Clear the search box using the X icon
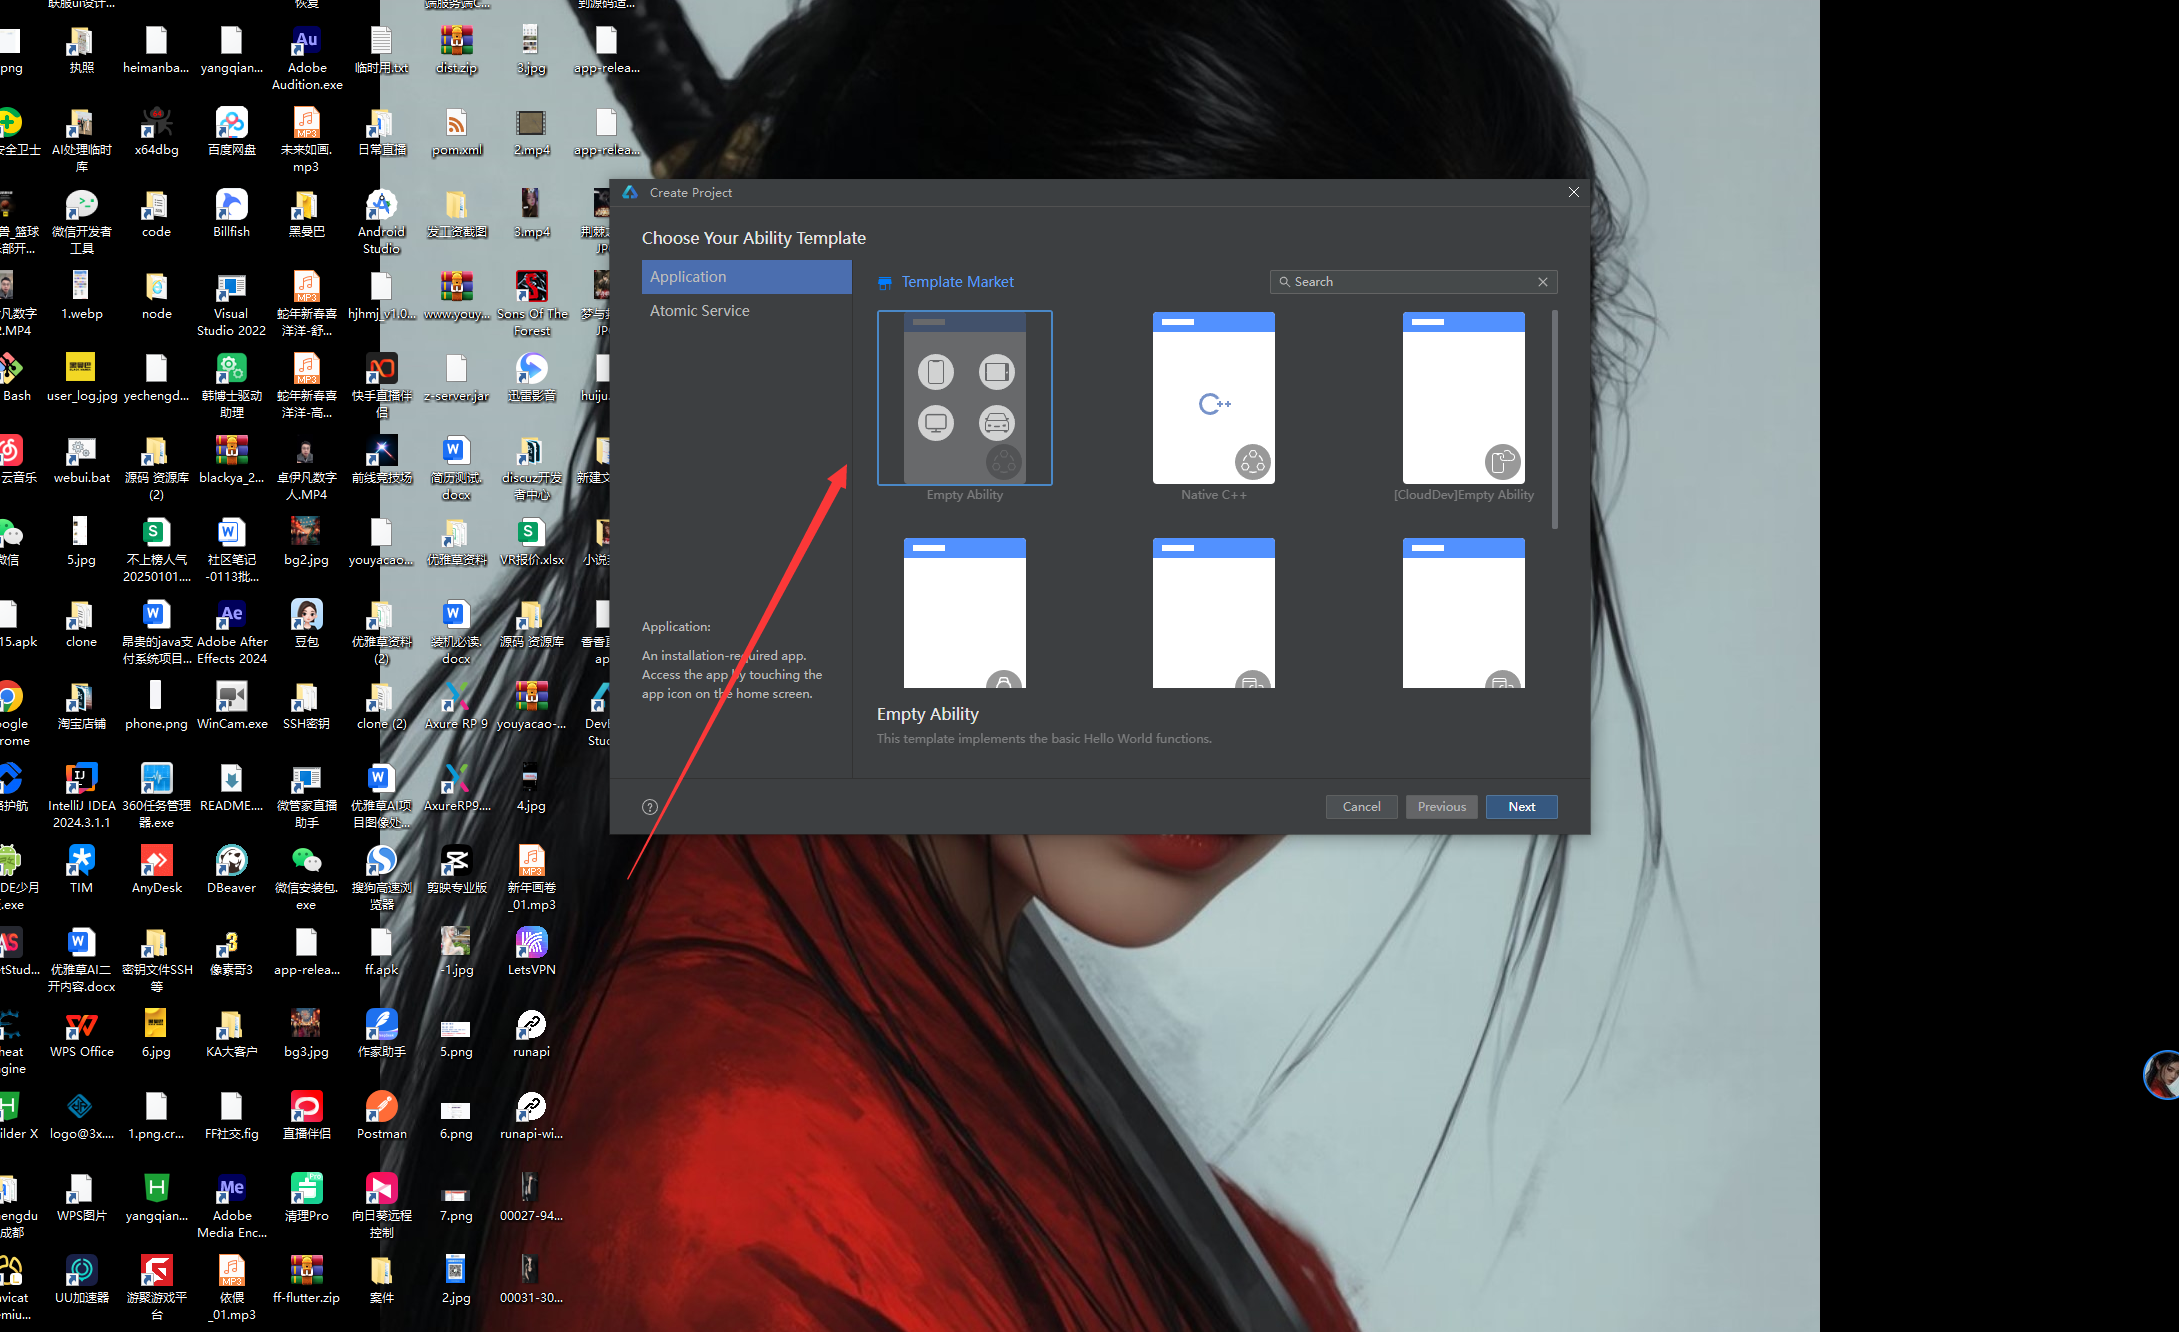Image resolution: width=2179 pixels, height=1332 pixels. click(x=1542, y=281)
